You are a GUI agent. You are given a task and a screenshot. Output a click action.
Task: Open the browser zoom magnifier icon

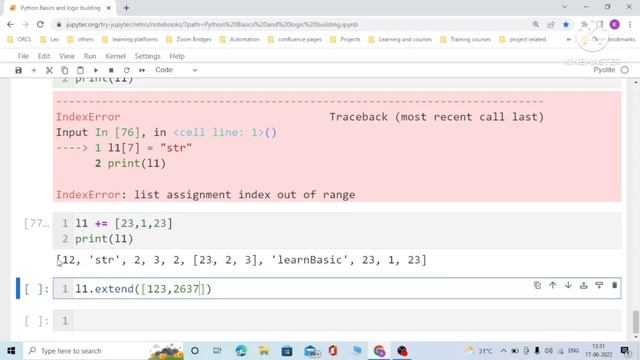(536, 24)
